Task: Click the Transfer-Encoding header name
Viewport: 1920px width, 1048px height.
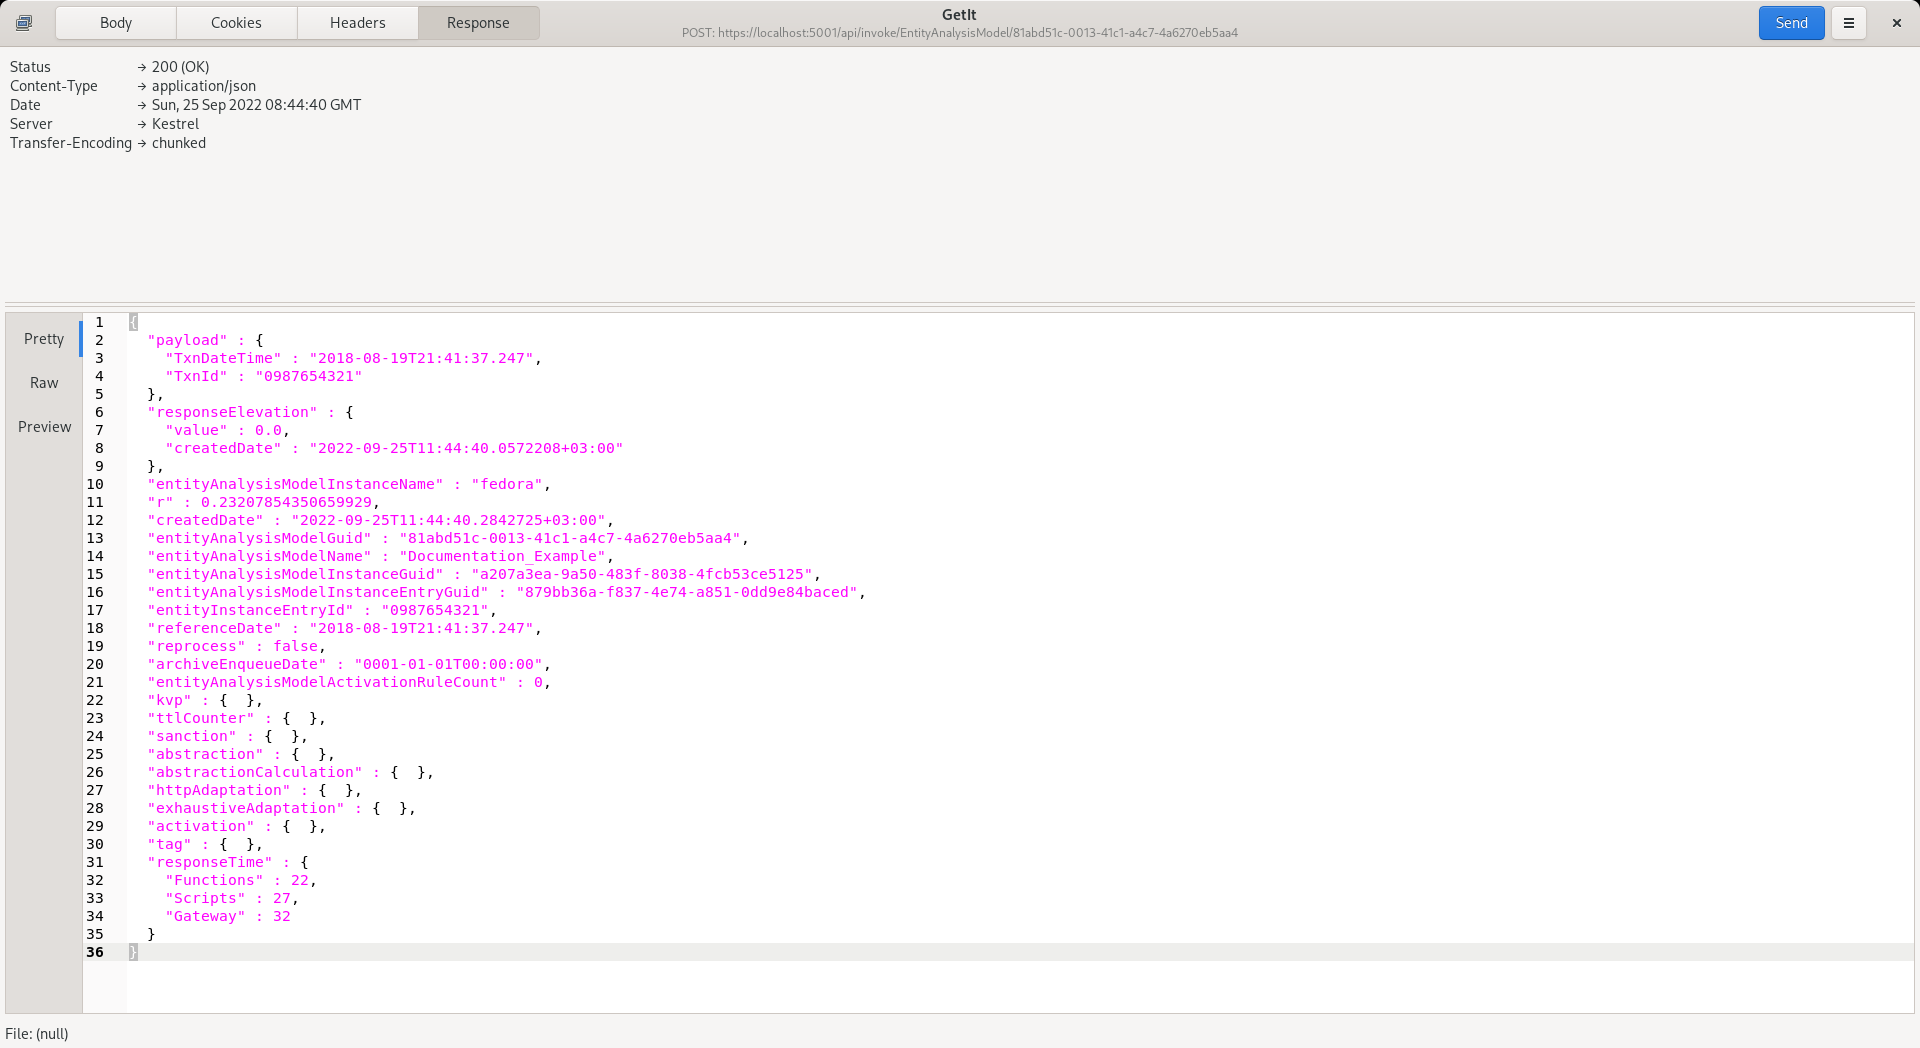Action: 71,143
